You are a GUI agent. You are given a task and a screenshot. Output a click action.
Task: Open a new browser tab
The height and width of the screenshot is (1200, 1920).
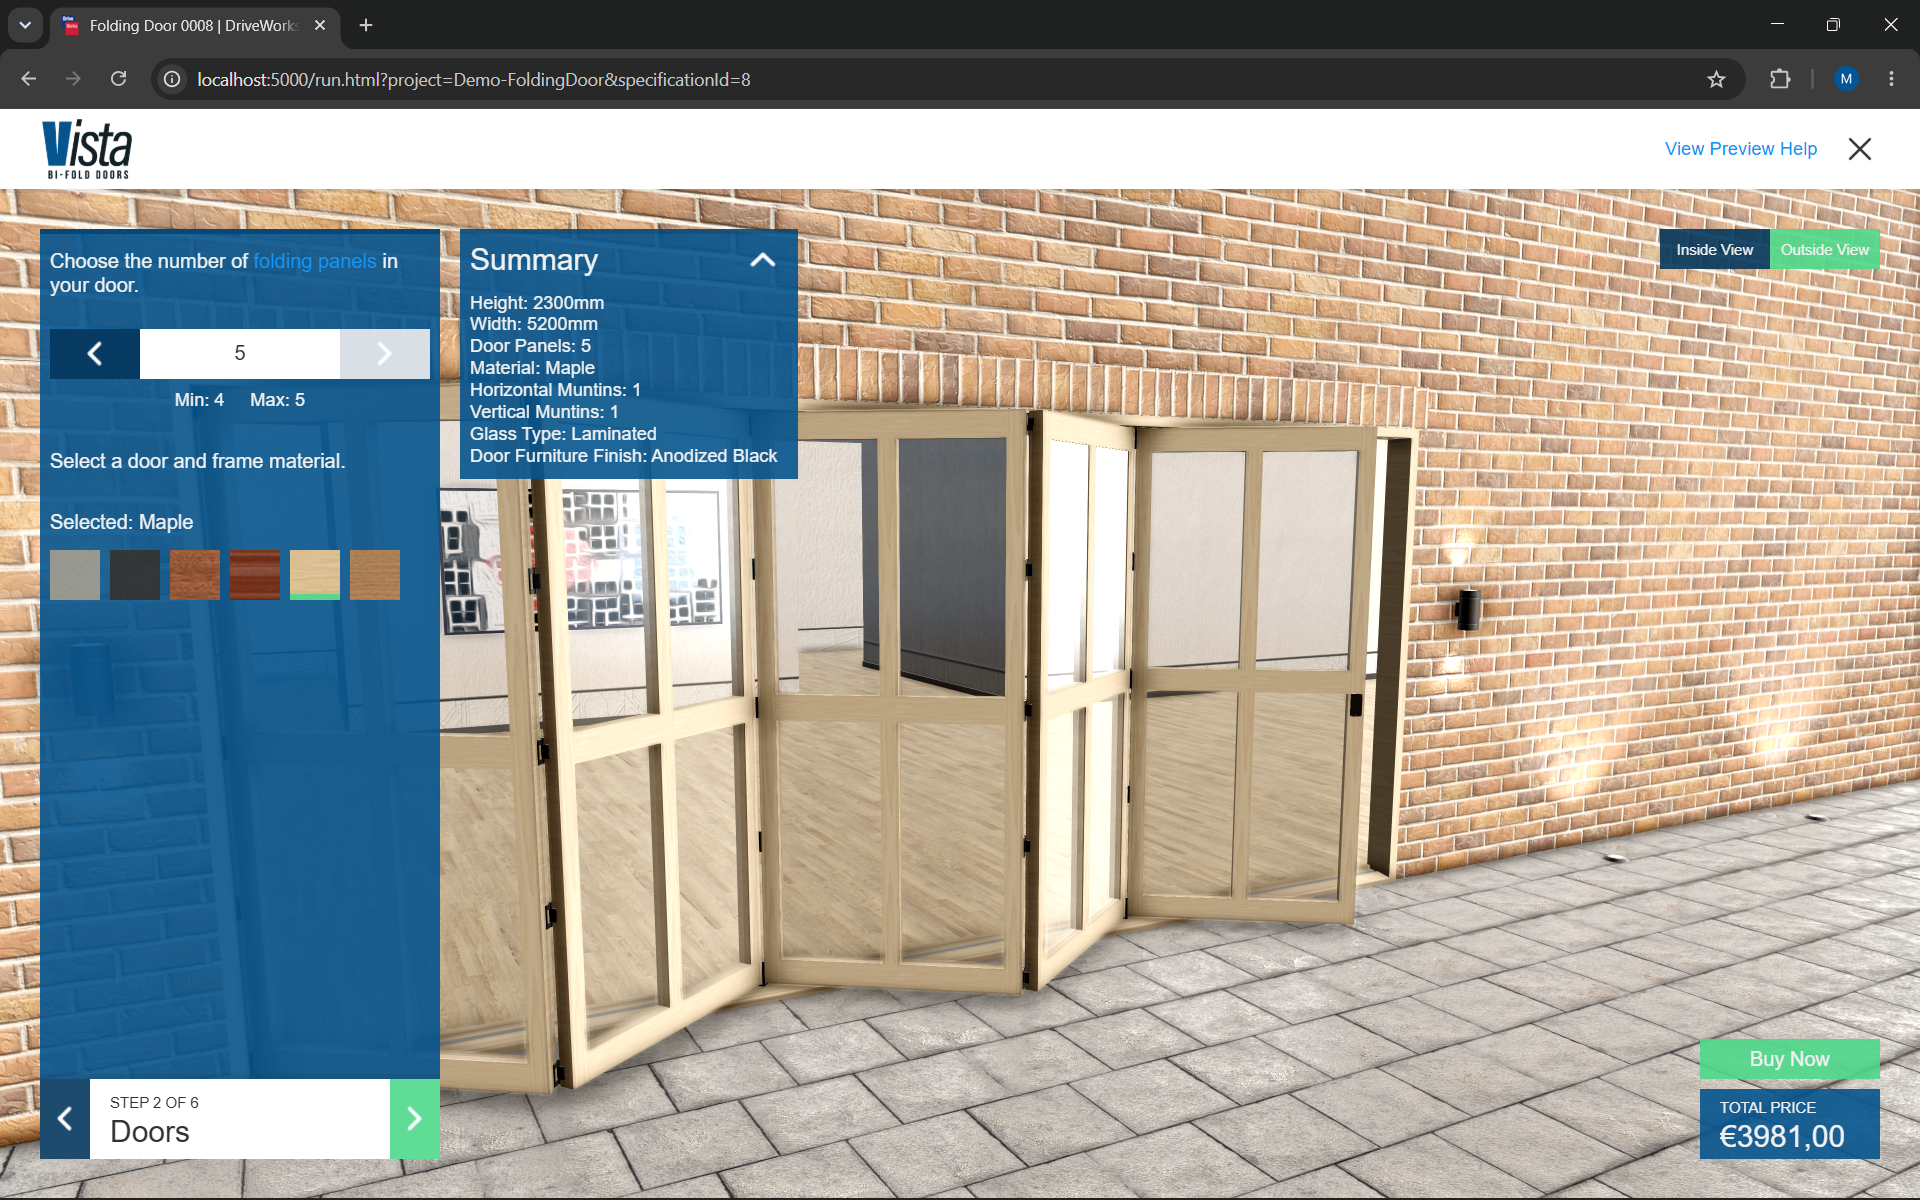pos(366,25)
